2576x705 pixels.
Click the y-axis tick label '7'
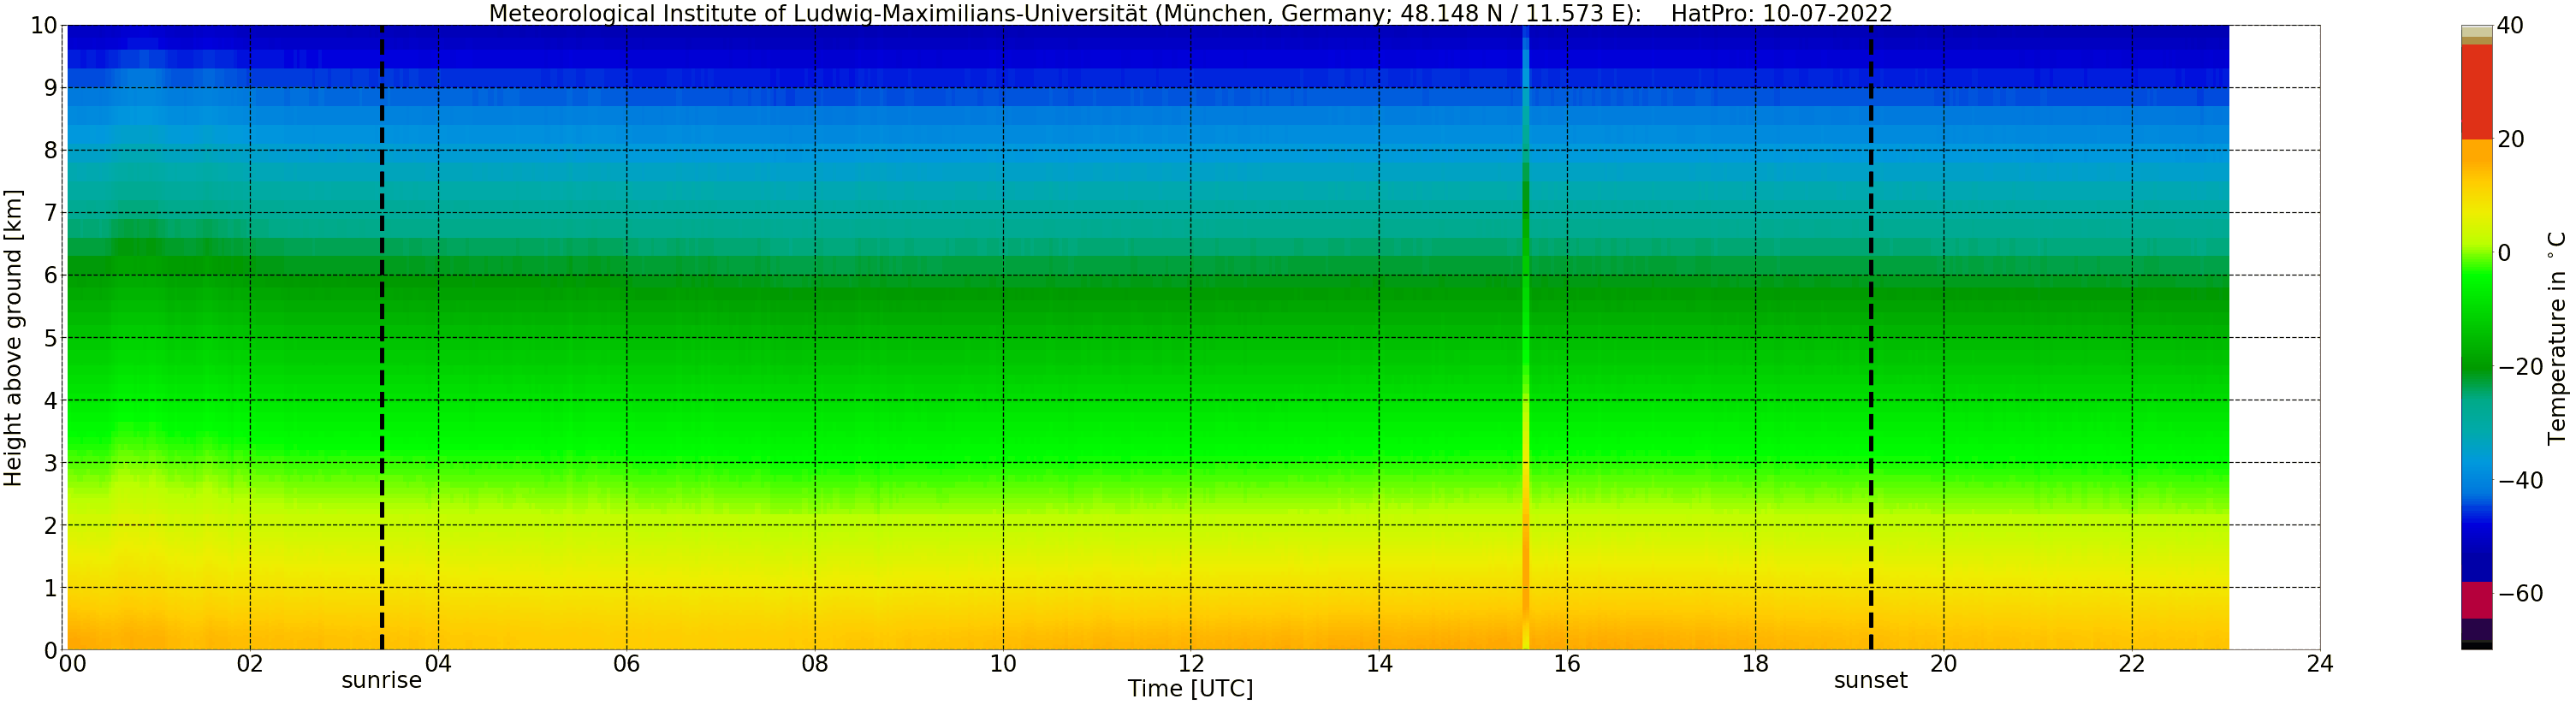point(50,213)
